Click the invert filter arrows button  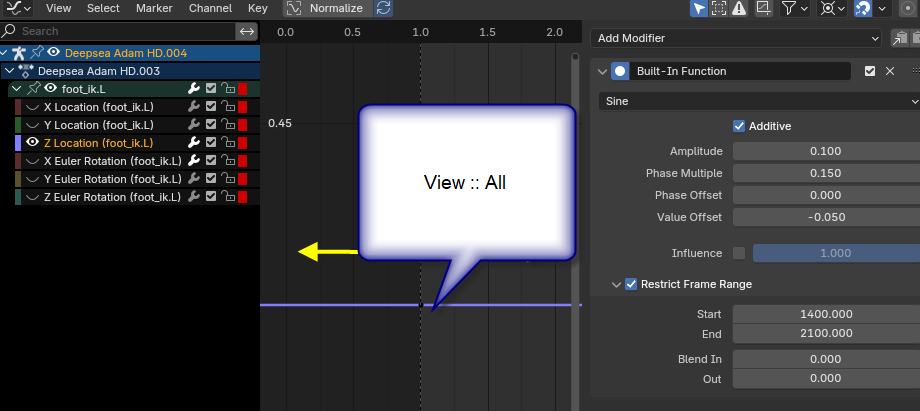246,31
